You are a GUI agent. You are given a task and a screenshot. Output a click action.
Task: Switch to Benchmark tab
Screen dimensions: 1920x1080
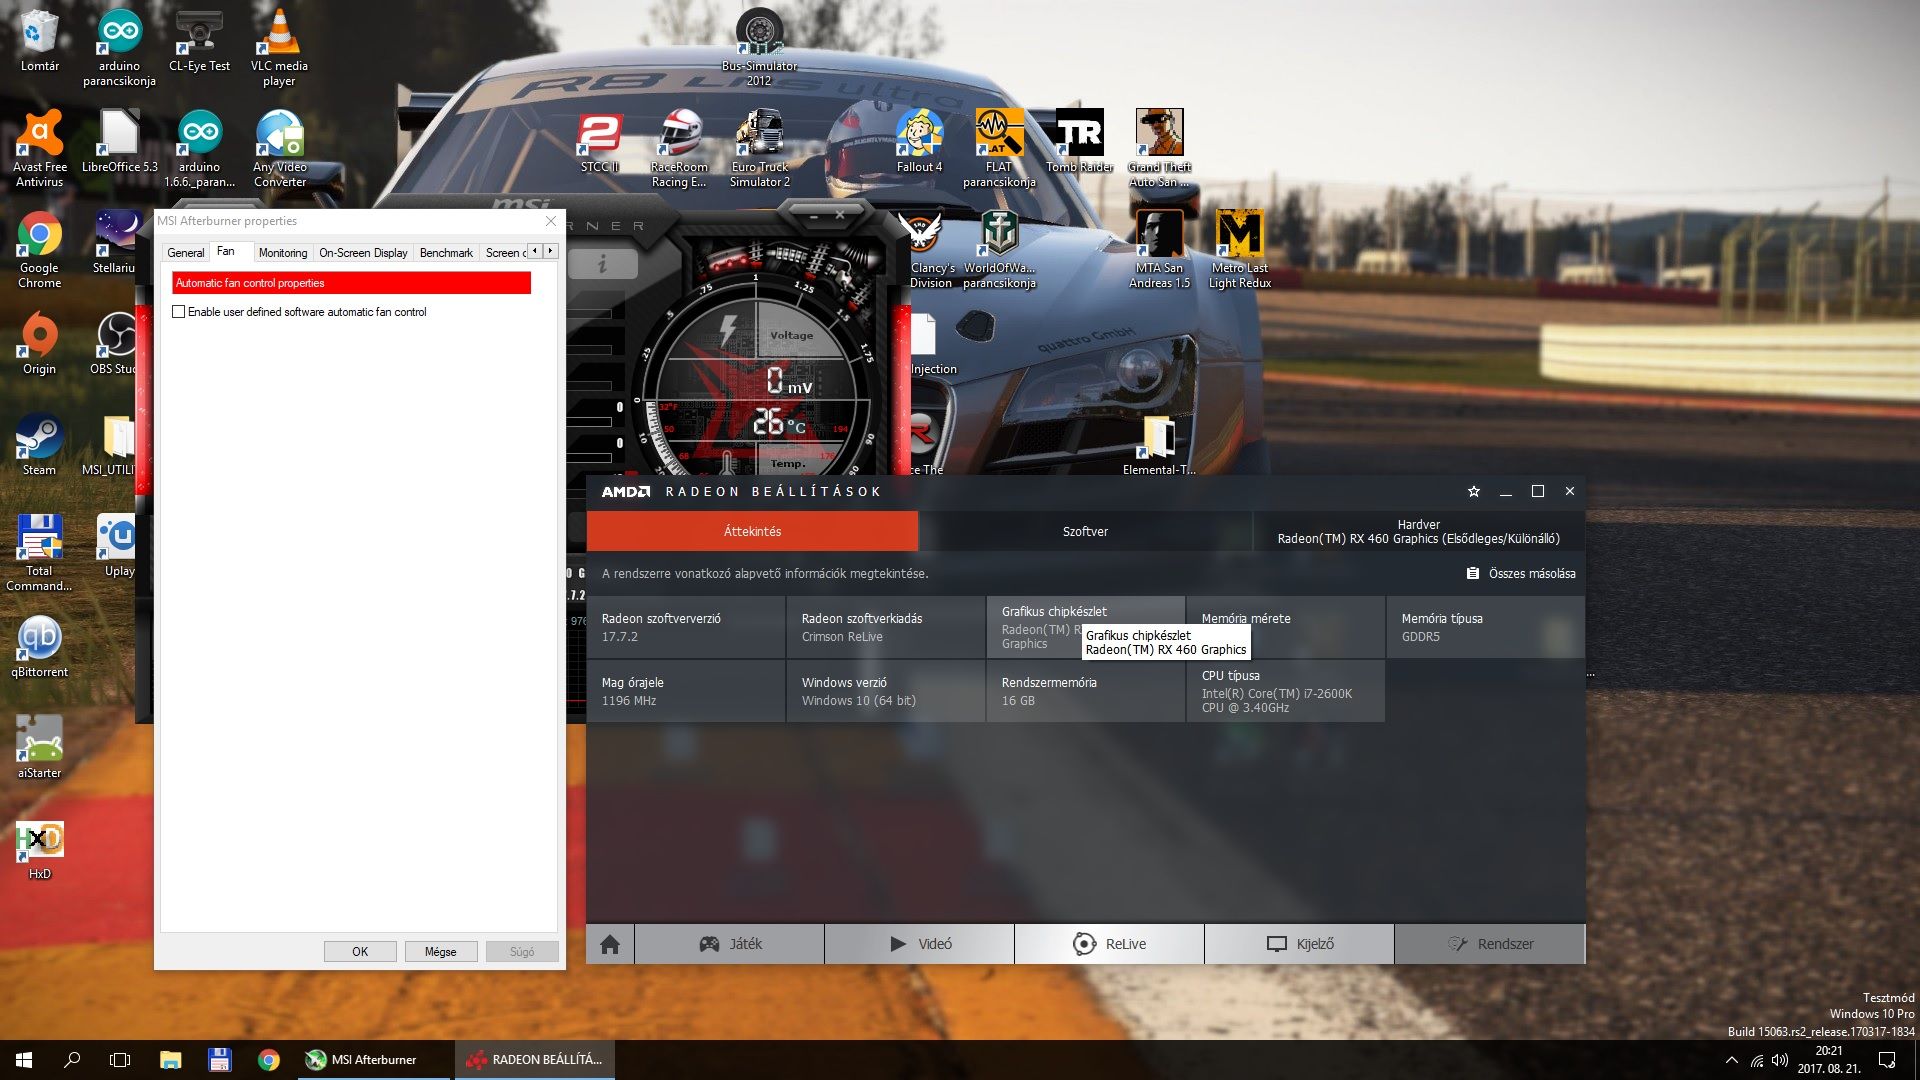point(446,253)
